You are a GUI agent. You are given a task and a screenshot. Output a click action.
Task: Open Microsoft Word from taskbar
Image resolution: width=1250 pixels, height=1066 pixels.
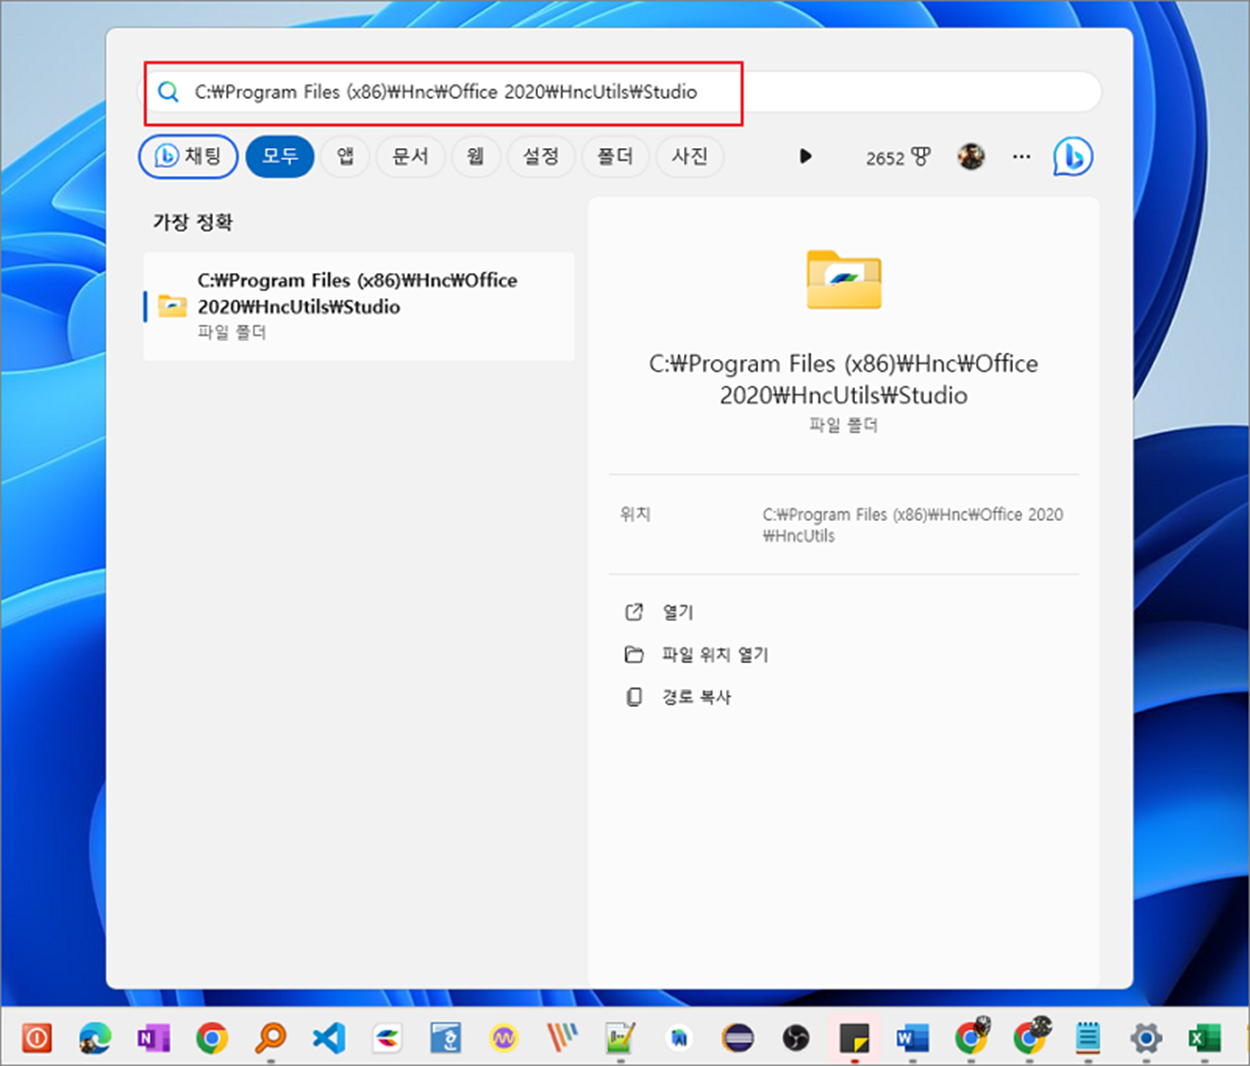tap(912, 1038)
